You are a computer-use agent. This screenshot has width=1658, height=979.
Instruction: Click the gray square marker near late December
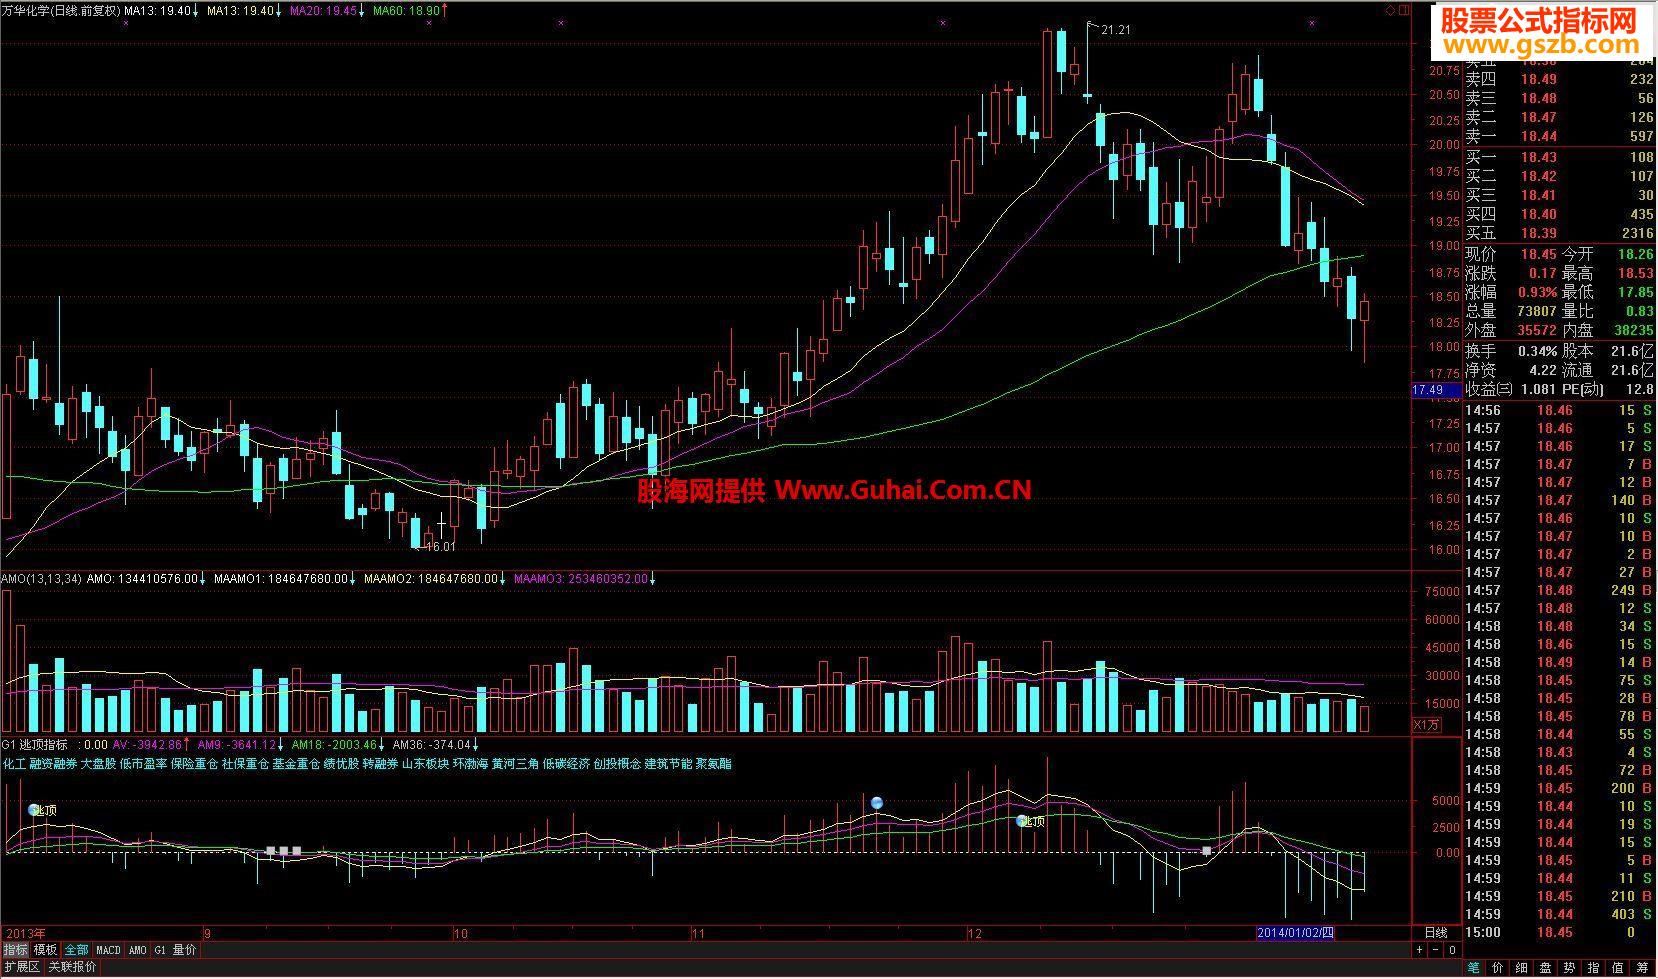[x=1207, y=851]
